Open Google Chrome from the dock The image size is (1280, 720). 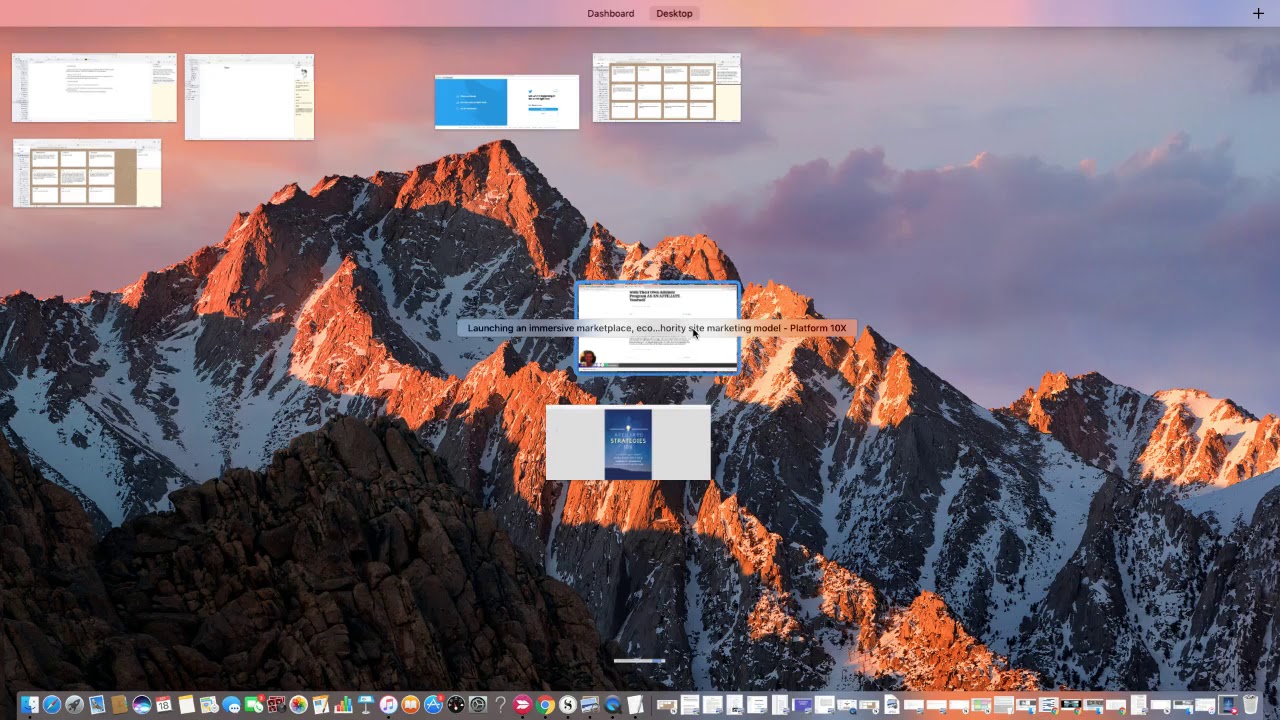pyautogui.click(x=545, y=705)
